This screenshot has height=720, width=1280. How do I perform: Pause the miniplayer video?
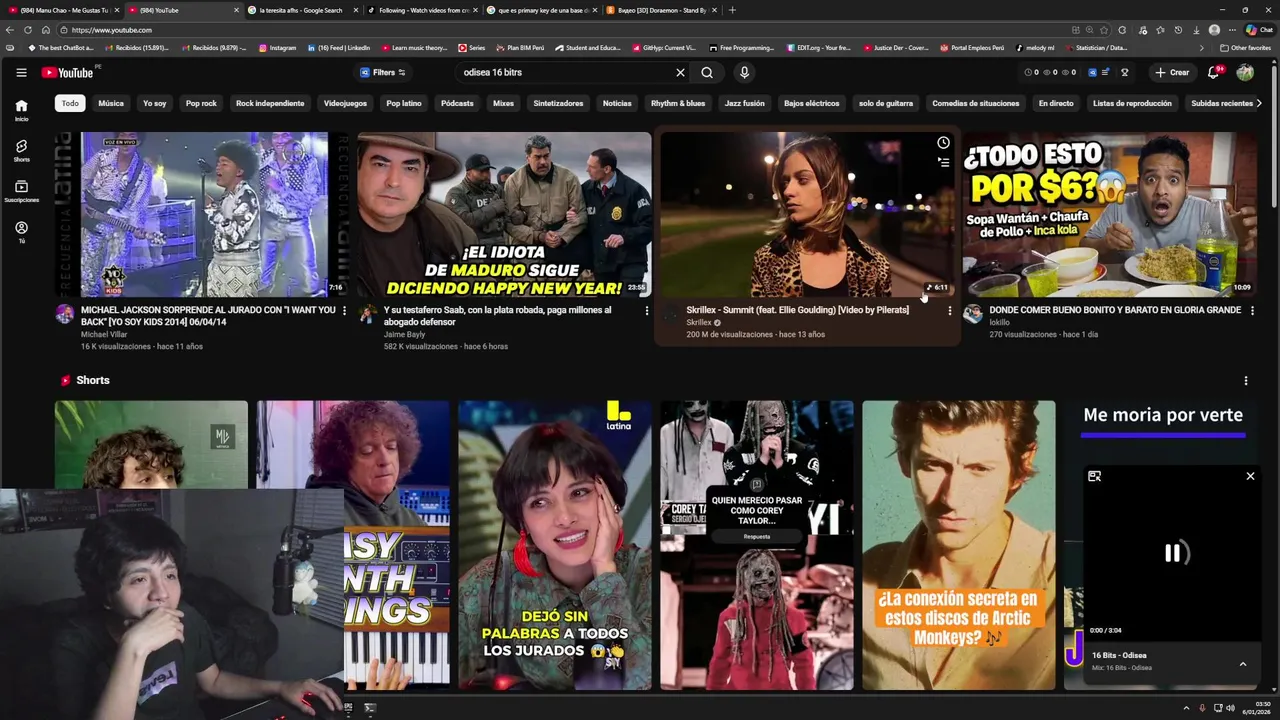[1172, 553]
